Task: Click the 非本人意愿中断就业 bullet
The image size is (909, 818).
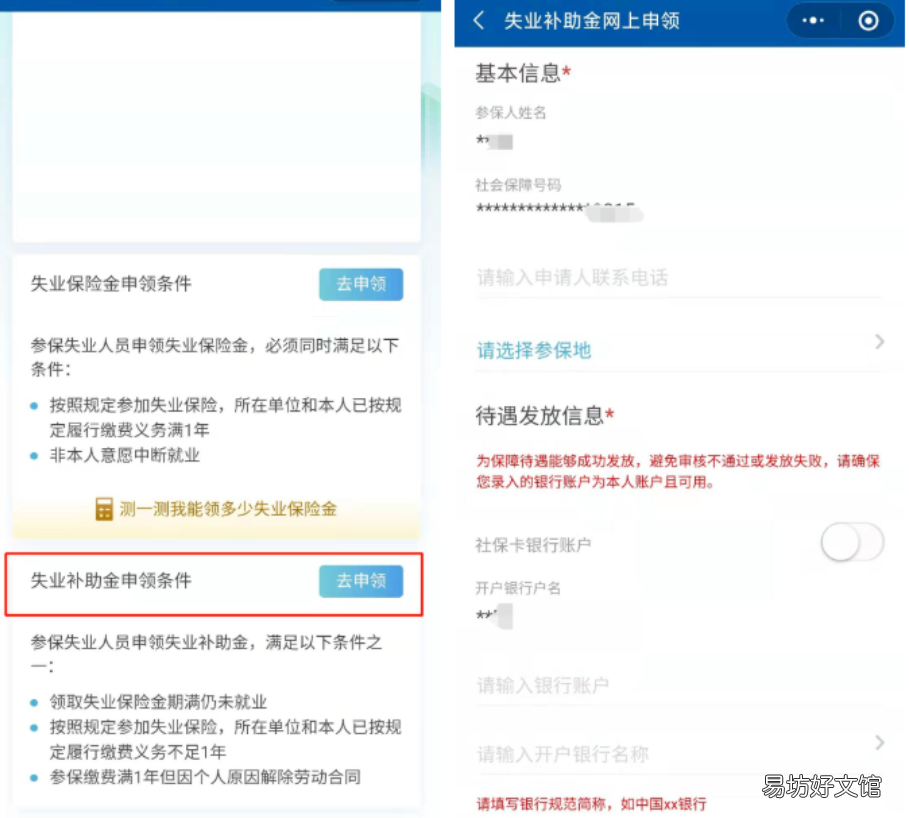Action: pos(125,455)
